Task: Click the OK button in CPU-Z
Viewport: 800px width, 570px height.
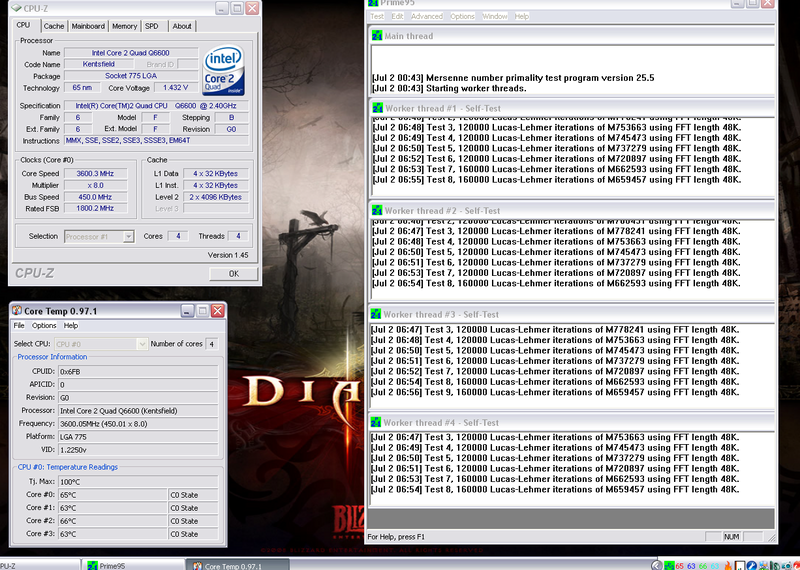Action: click(x=234, y=274)
